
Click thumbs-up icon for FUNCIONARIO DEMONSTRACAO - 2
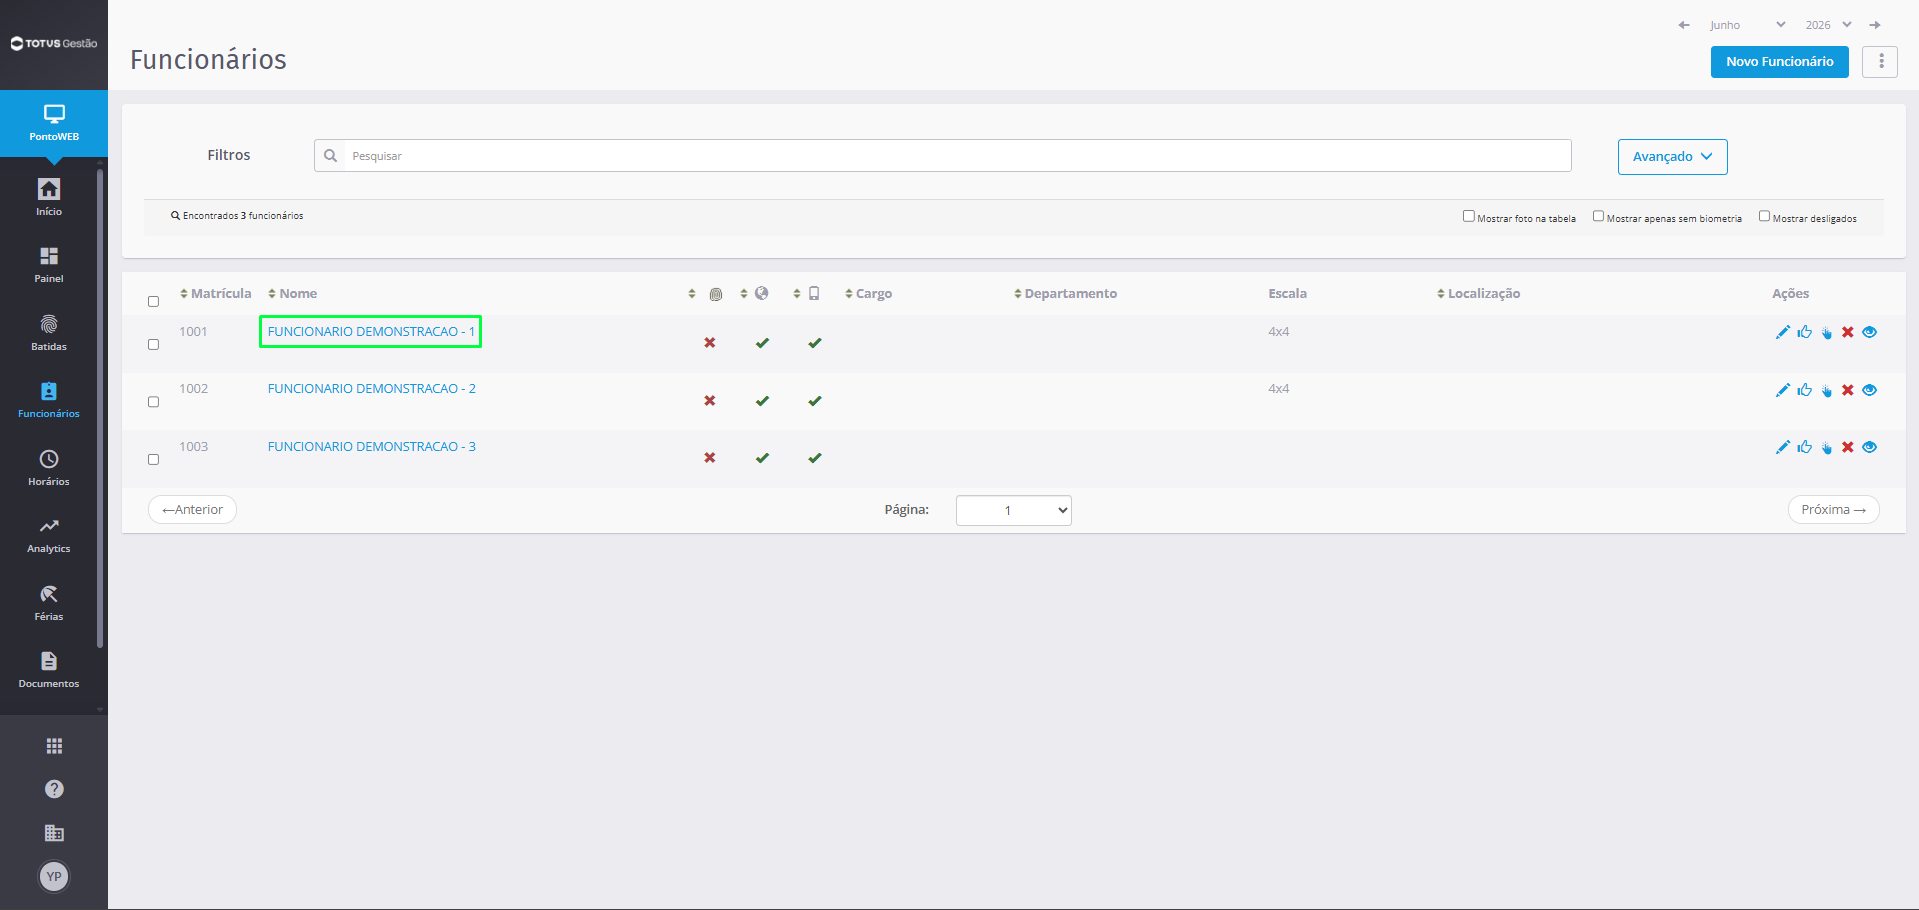click(1804, 390)
